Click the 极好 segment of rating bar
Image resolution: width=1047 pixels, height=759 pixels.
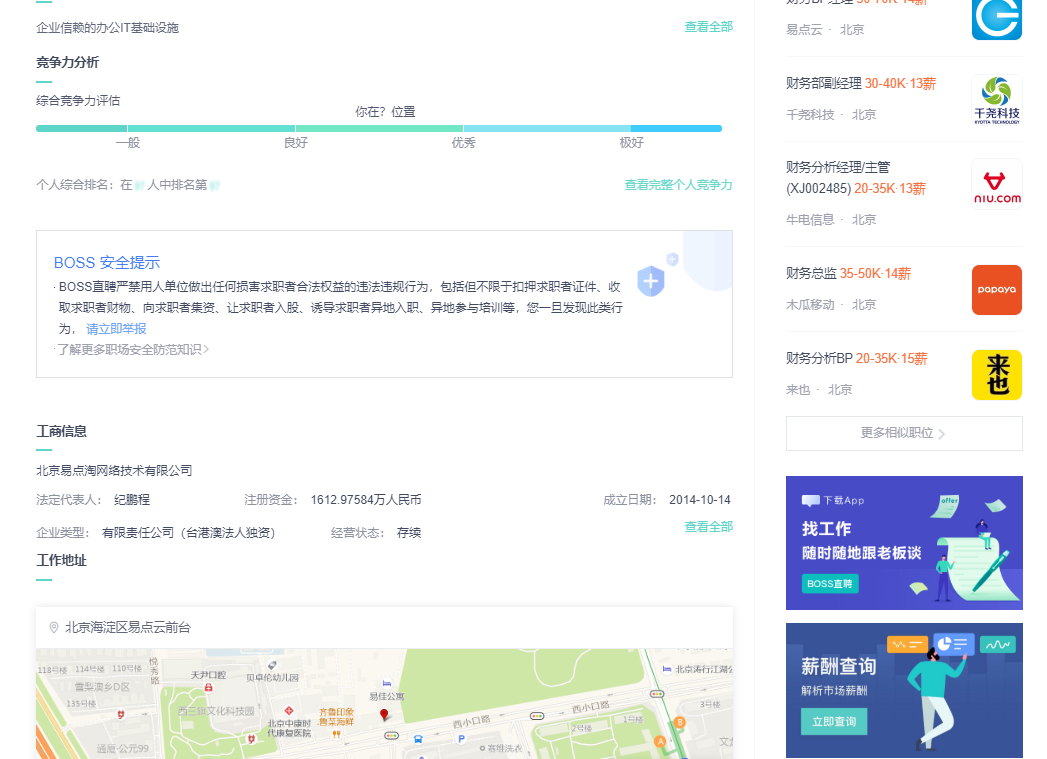pos(676,128)
